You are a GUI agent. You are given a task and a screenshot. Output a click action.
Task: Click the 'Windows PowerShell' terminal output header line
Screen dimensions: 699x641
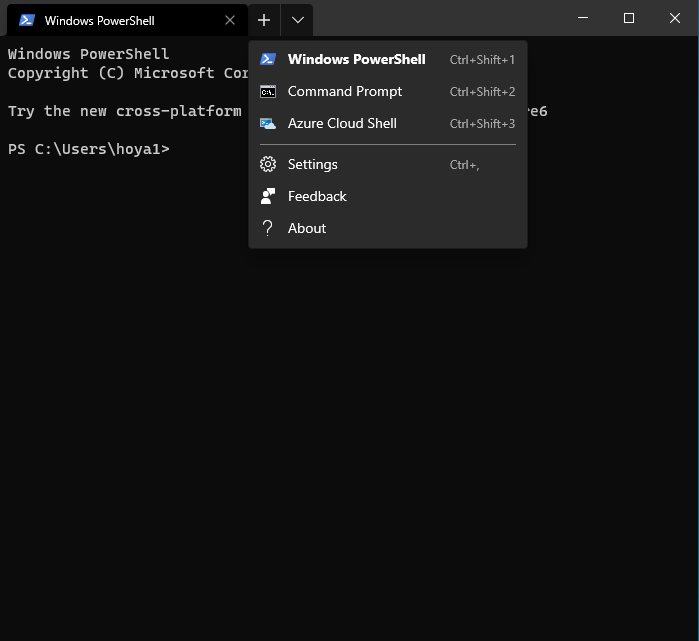click(88, 54)
